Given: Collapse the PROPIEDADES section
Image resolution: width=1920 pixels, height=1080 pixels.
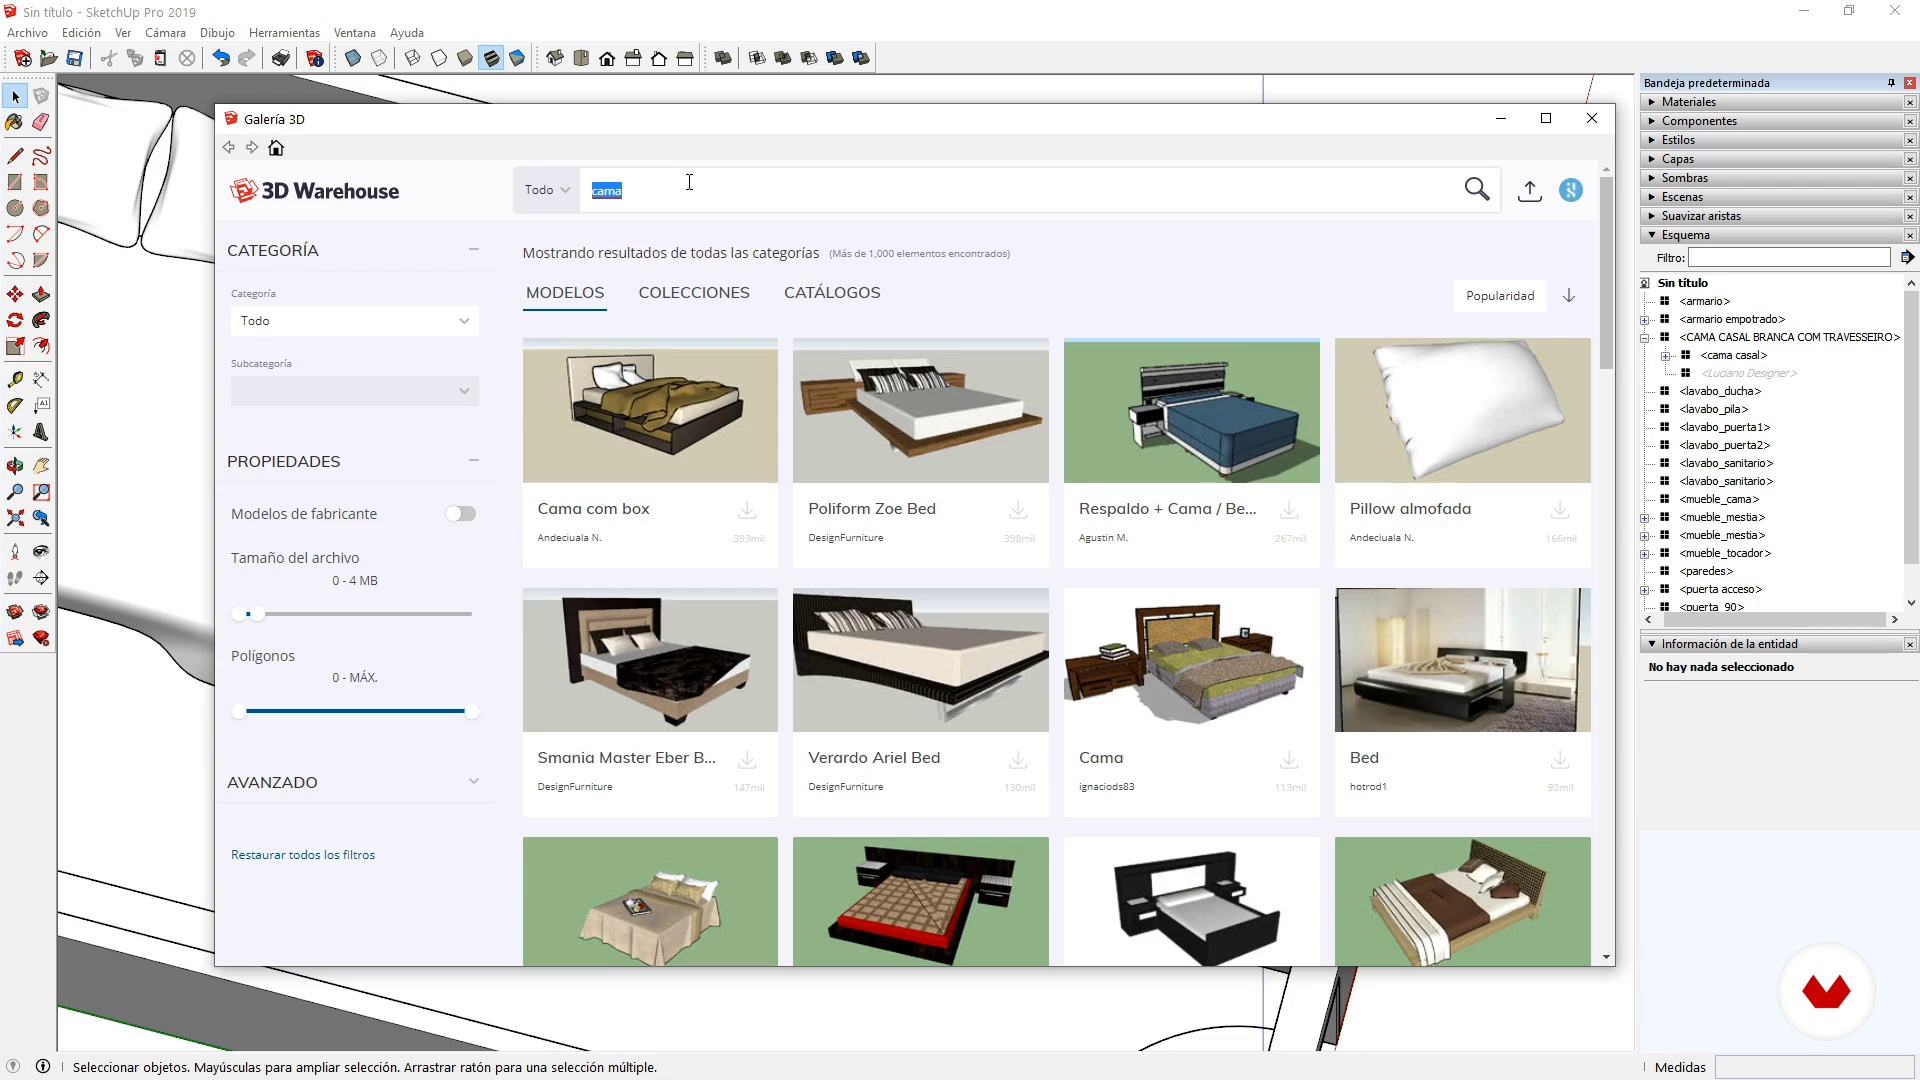Looking at the screenshot, I should pos(474,461).
